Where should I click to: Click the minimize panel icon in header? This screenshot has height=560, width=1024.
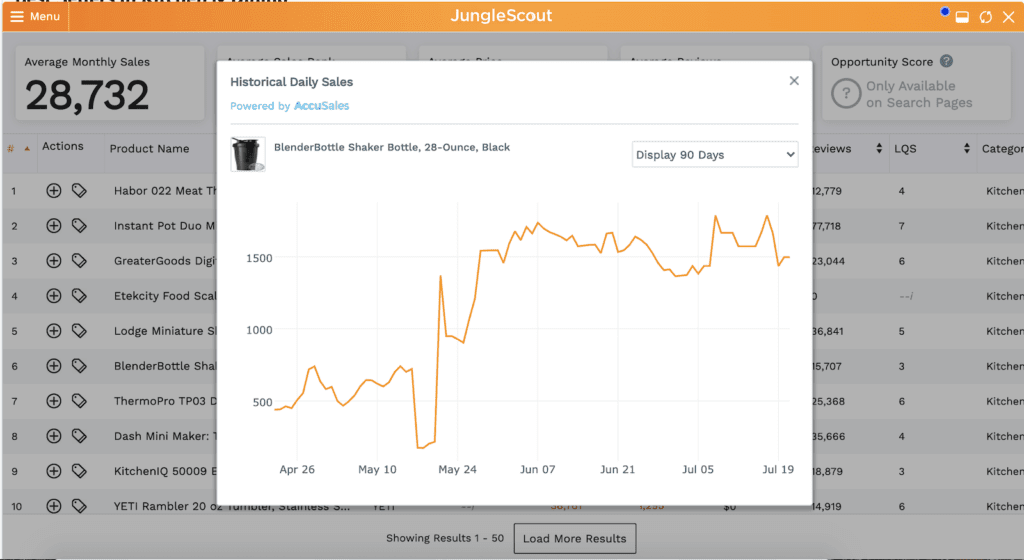point(962,17)
